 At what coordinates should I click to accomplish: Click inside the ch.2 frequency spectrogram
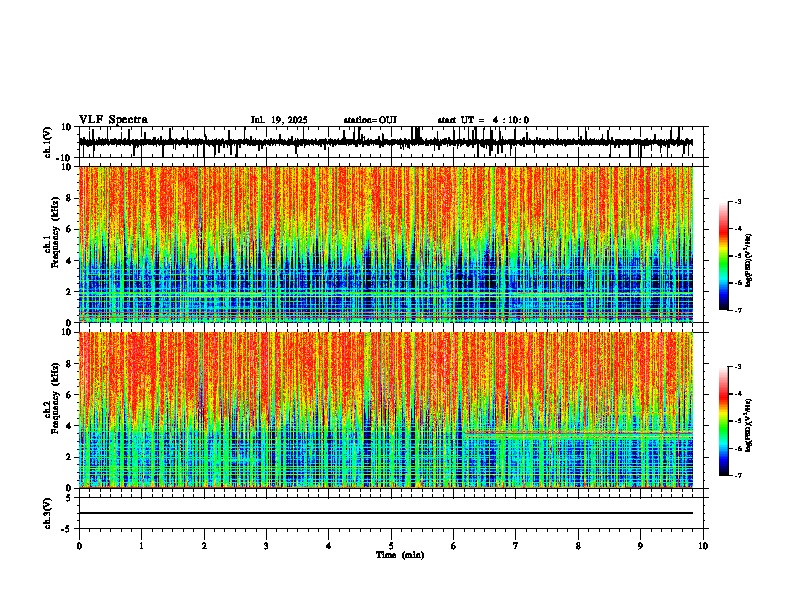(x=386, y=410)
